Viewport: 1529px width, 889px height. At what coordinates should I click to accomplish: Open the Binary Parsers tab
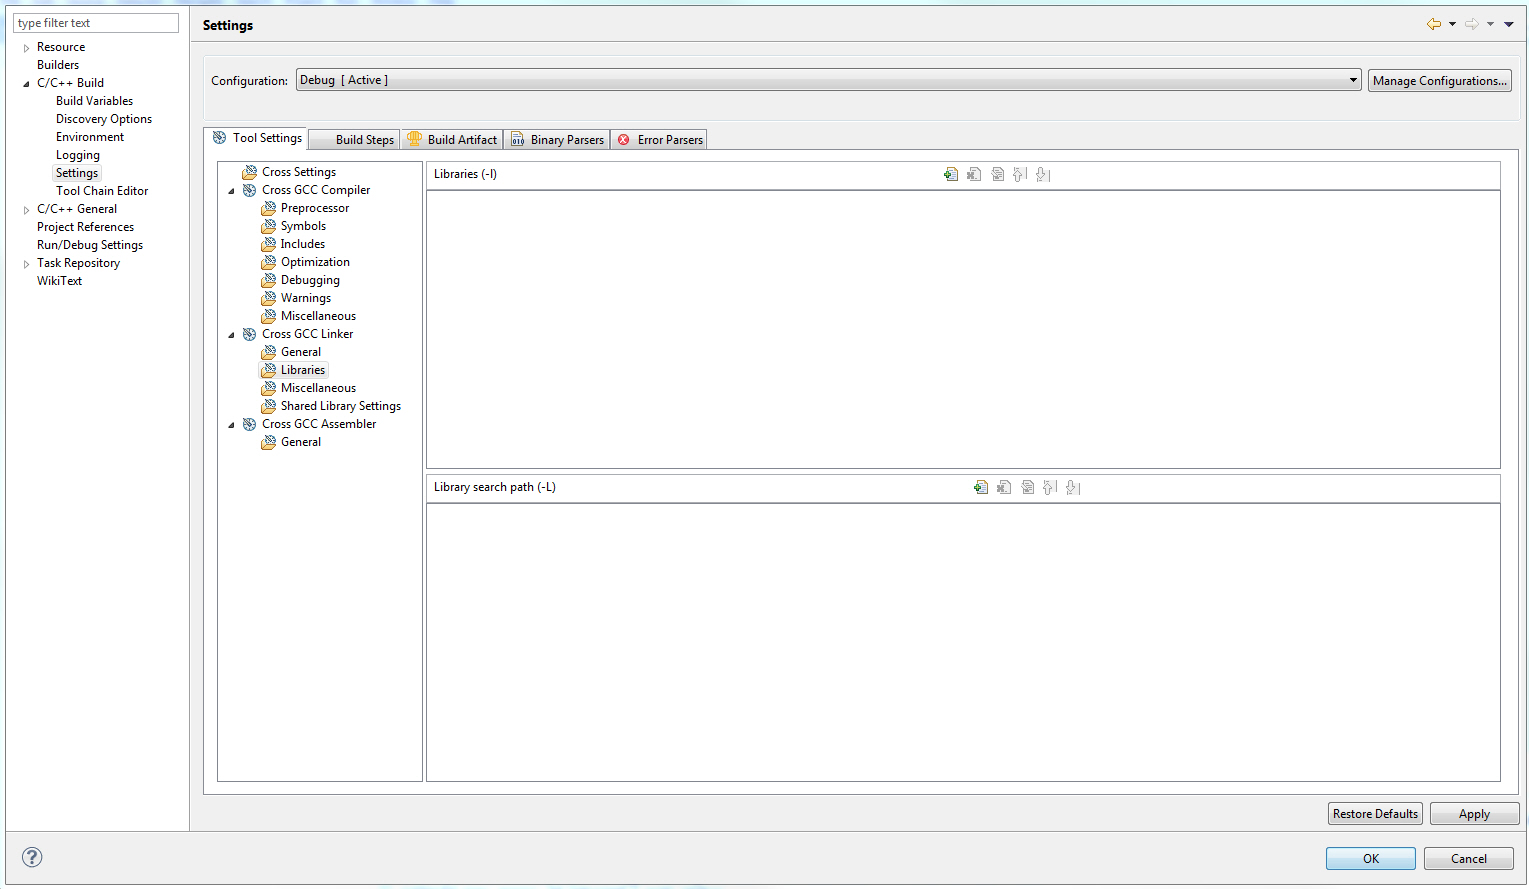pos(557,140)
